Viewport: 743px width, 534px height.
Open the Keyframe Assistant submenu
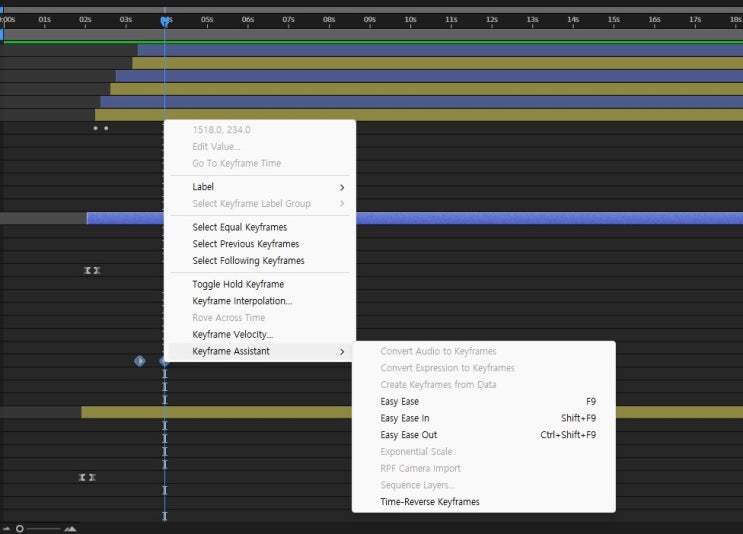tap(231, 351)
